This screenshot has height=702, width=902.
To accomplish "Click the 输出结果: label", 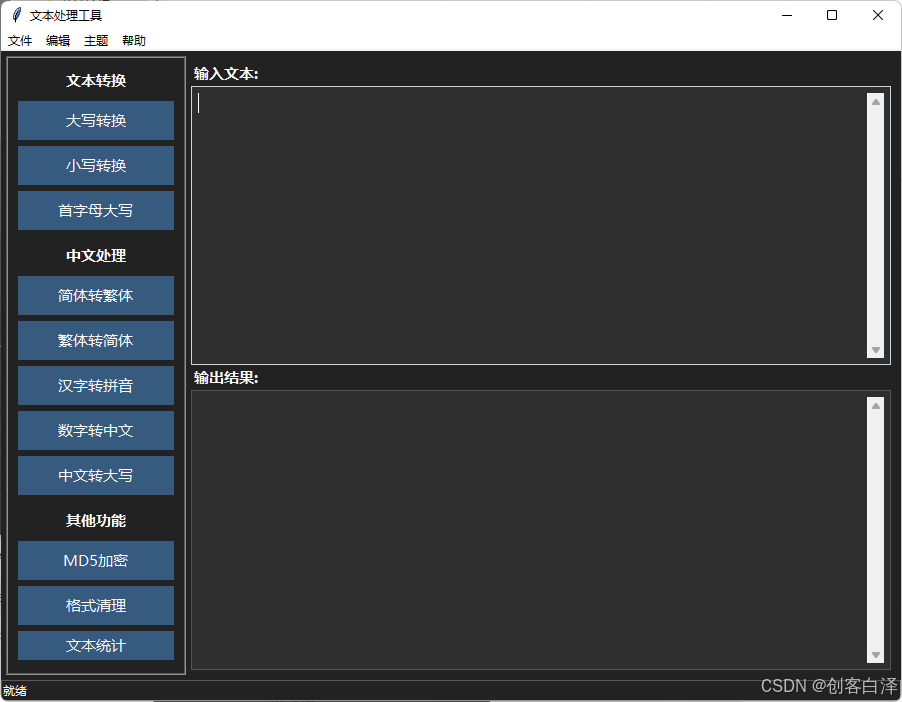I will click(x=226, y=377).
